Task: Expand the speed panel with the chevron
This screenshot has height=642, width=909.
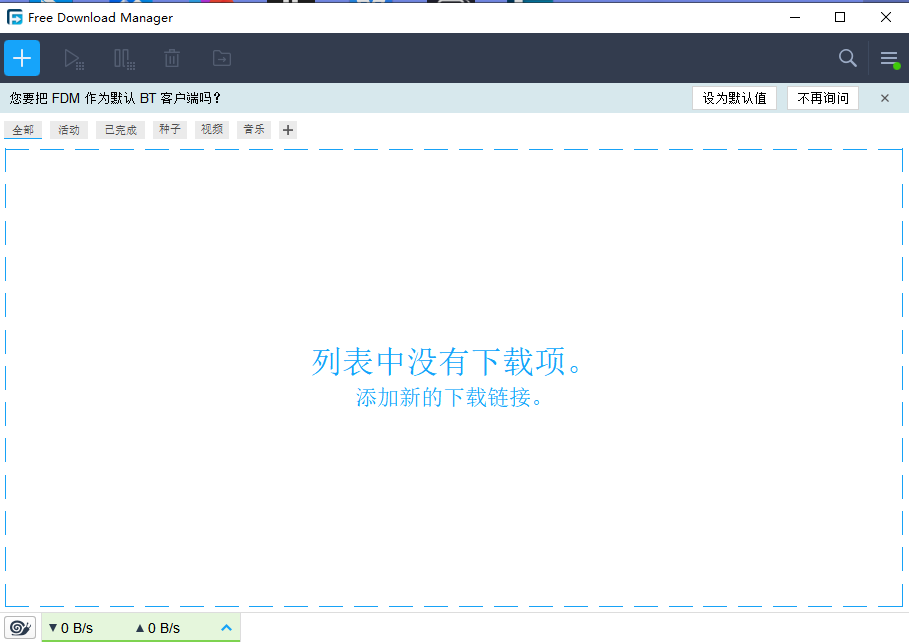Action: [x=226, y=627]
